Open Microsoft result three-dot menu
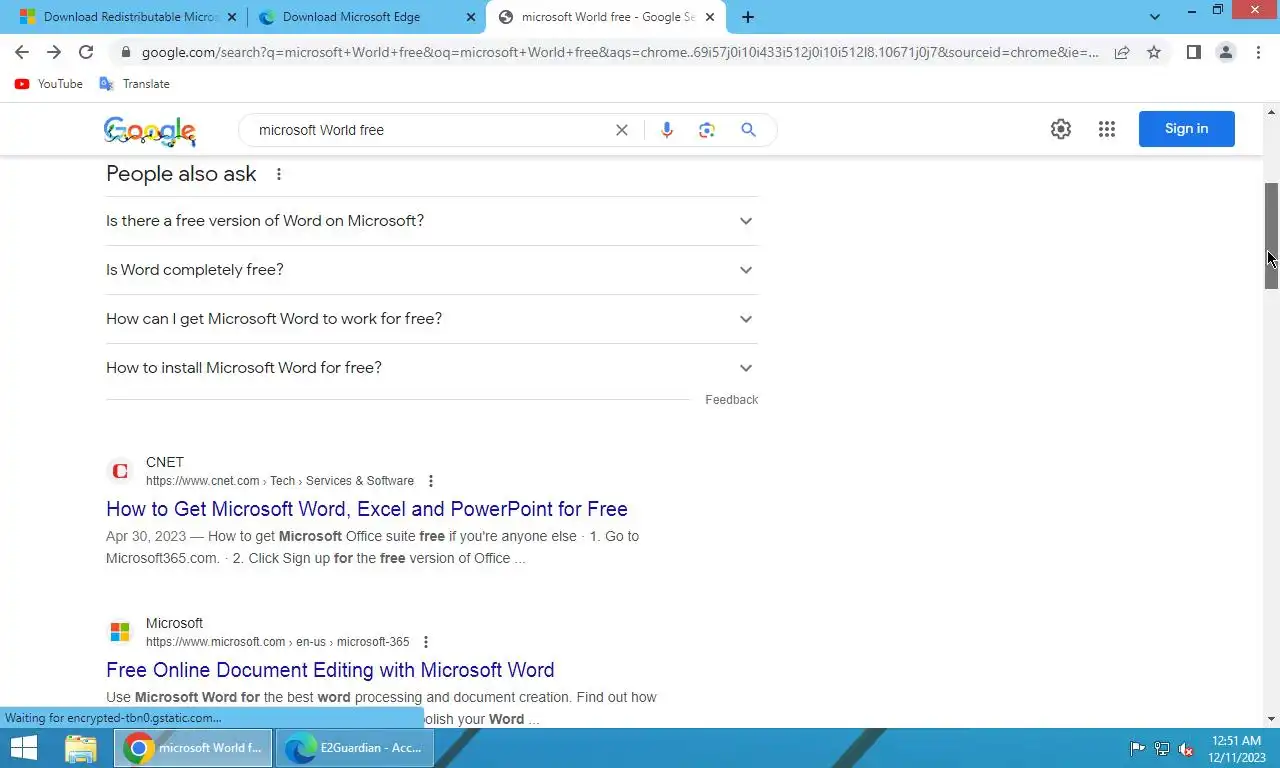 (x=426, y=642)
